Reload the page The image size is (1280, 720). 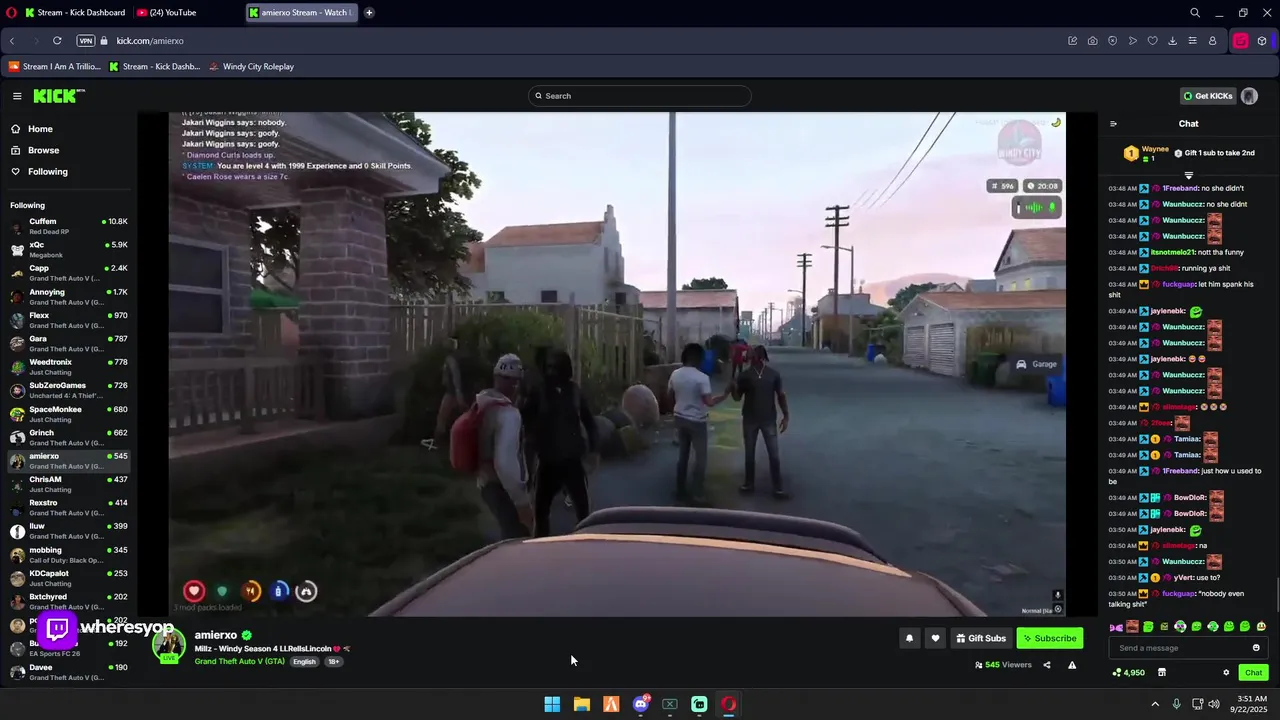coord(57,41)
